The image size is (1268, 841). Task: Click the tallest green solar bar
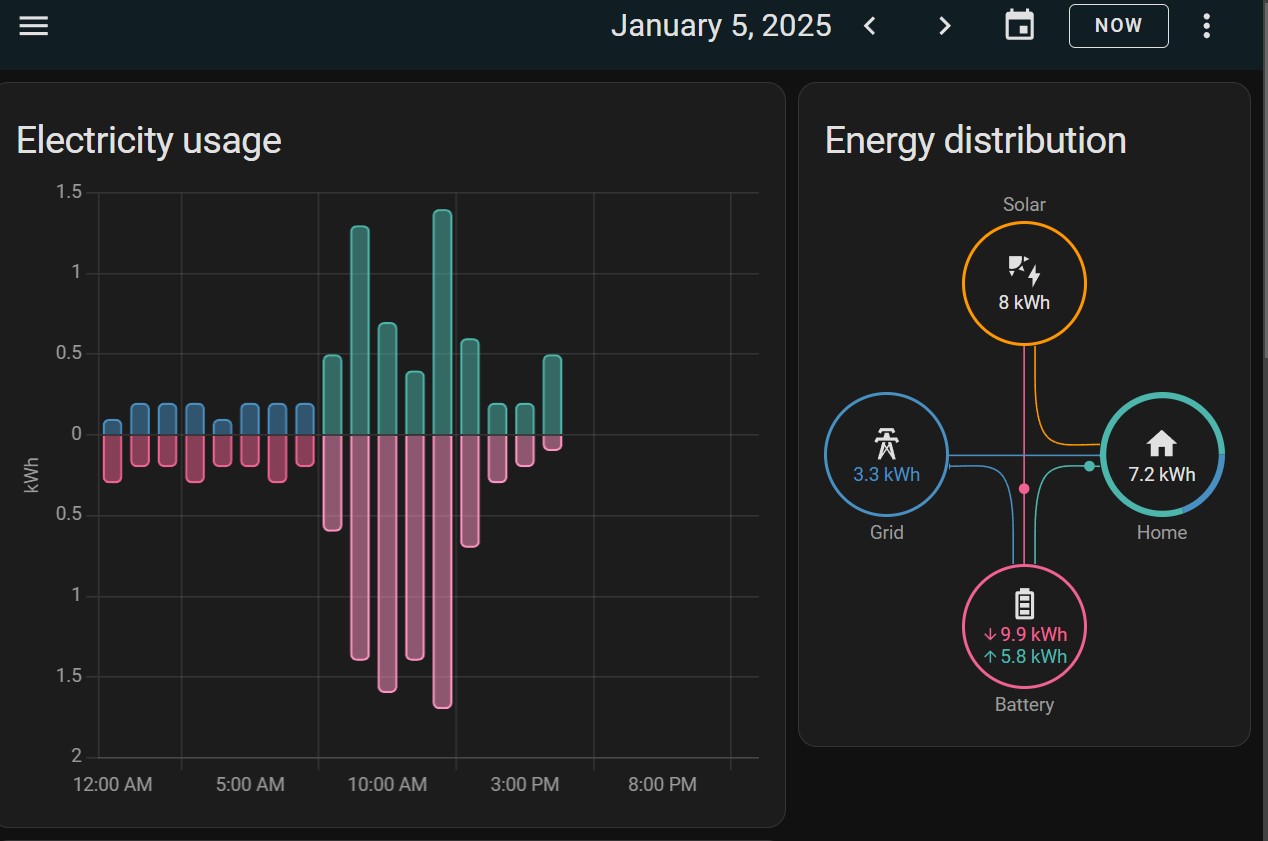coord(442,320)
